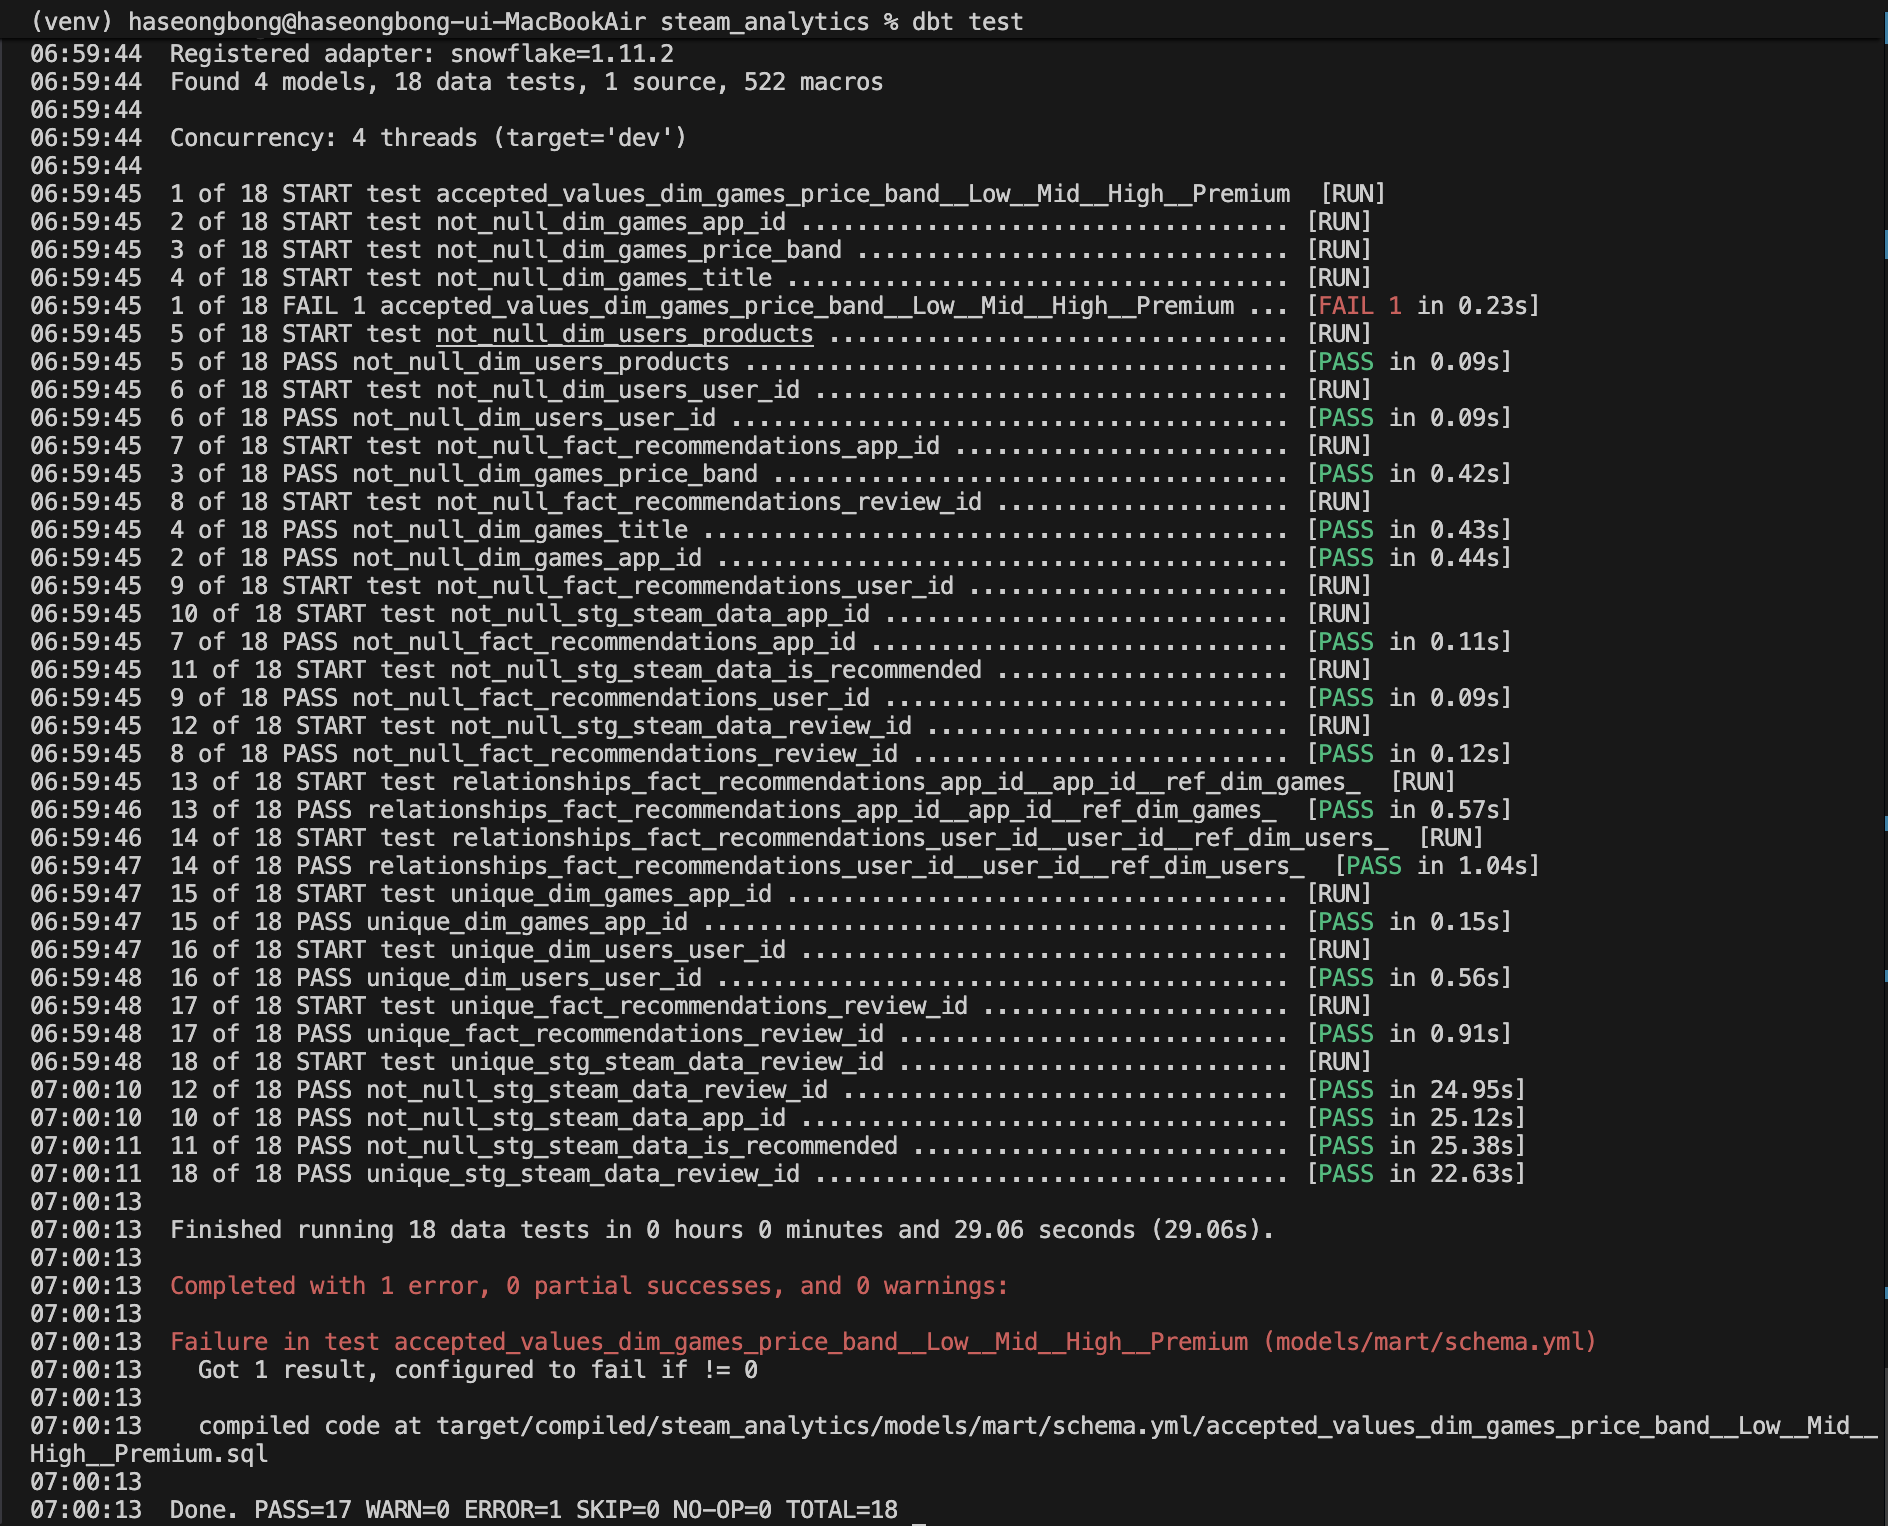
Task: Click "PASS in 0.42s" status
Action: pos(1409,474)
